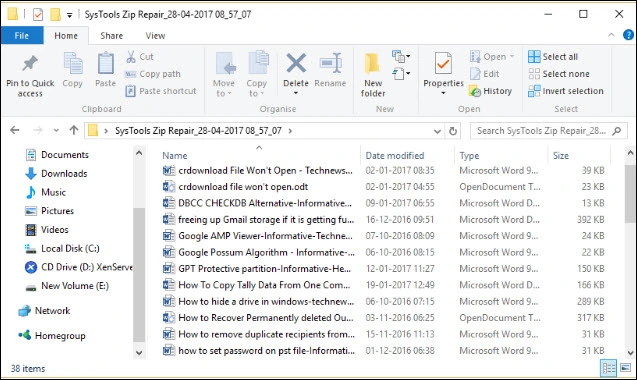This screenshot has width=637, height=380.
Task: Open CD Drive (D:) XenServe
Action: tap(78, 267)
